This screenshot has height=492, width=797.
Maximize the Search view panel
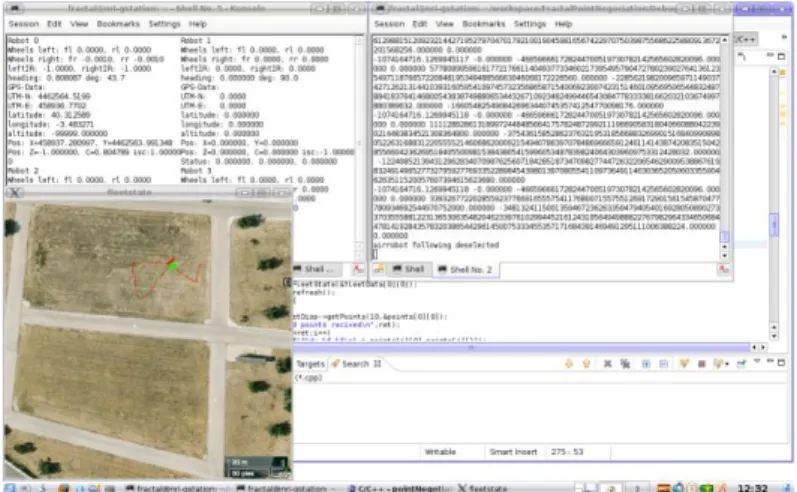782,362
